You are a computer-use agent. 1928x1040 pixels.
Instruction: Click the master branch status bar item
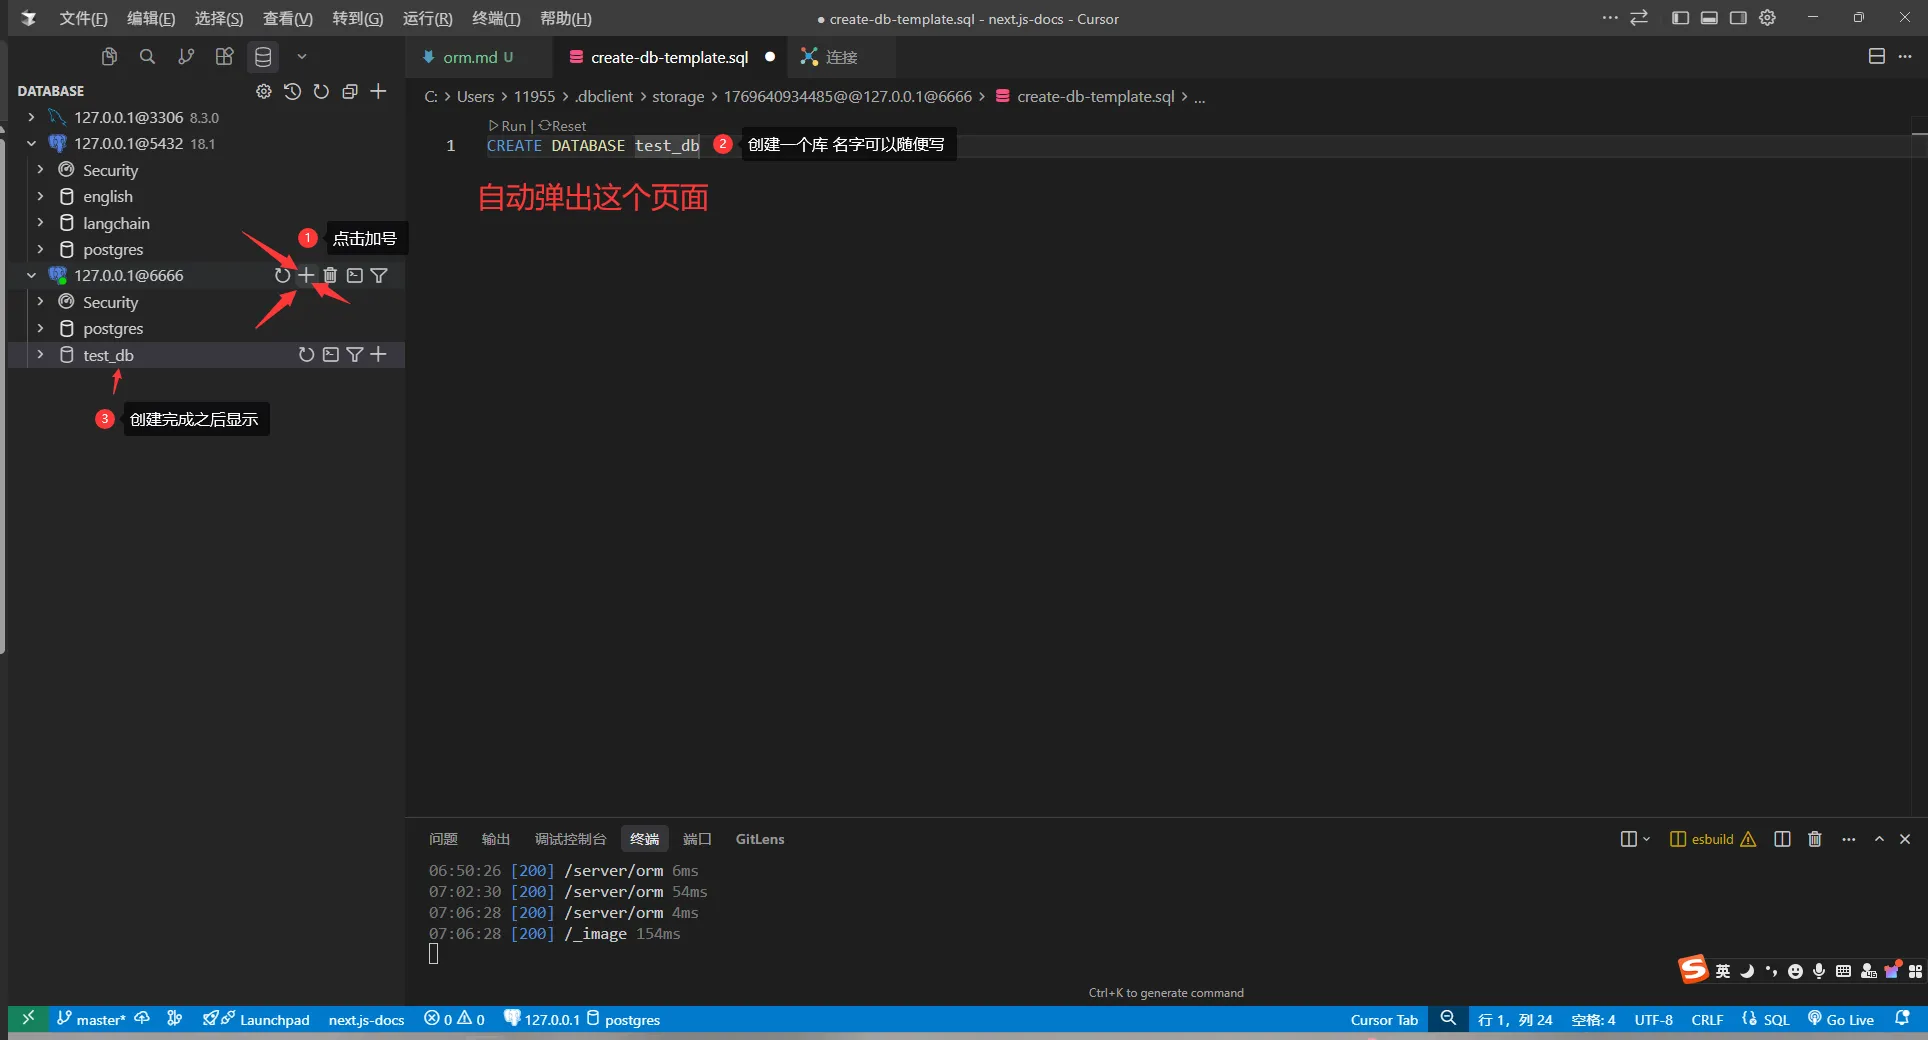coord(91,1019)
